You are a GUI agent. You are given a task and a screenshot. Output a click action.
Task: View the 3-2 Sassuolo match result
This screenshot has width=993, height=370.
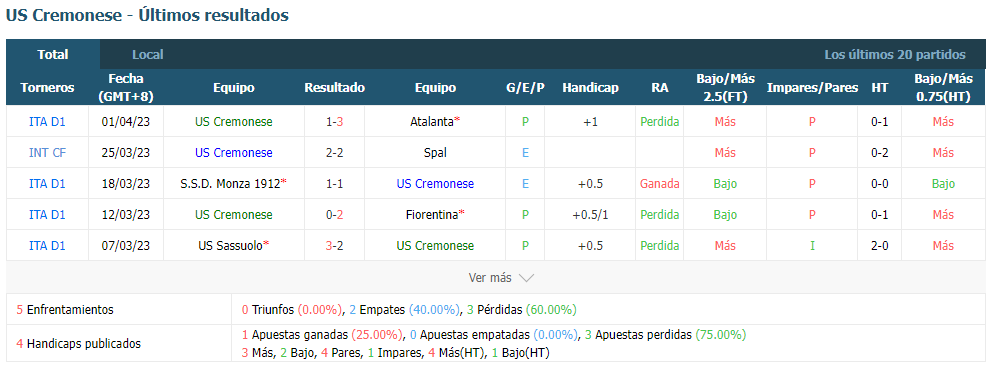tap(334, 246)
